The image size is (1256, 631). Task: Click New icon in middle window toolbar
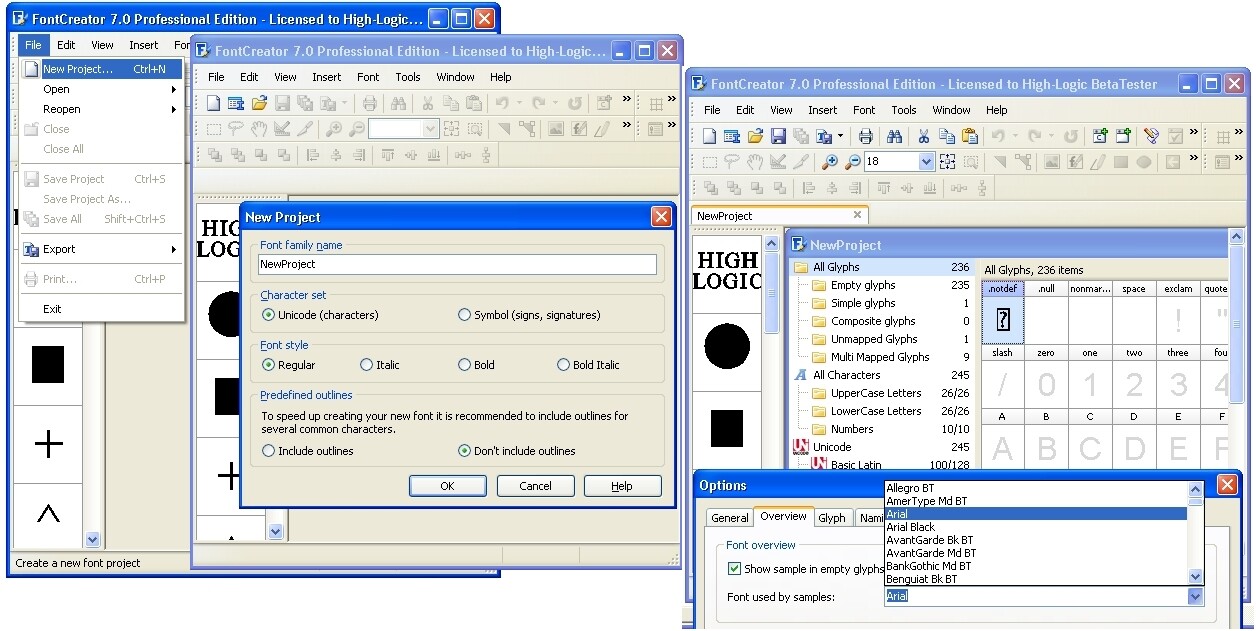pos(213,103)
